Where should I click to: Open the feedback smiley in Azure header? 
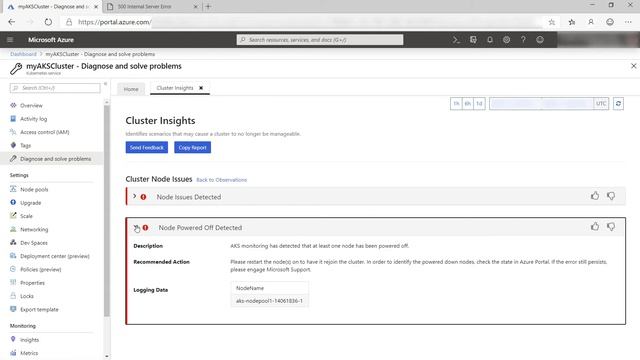point(540,40)
